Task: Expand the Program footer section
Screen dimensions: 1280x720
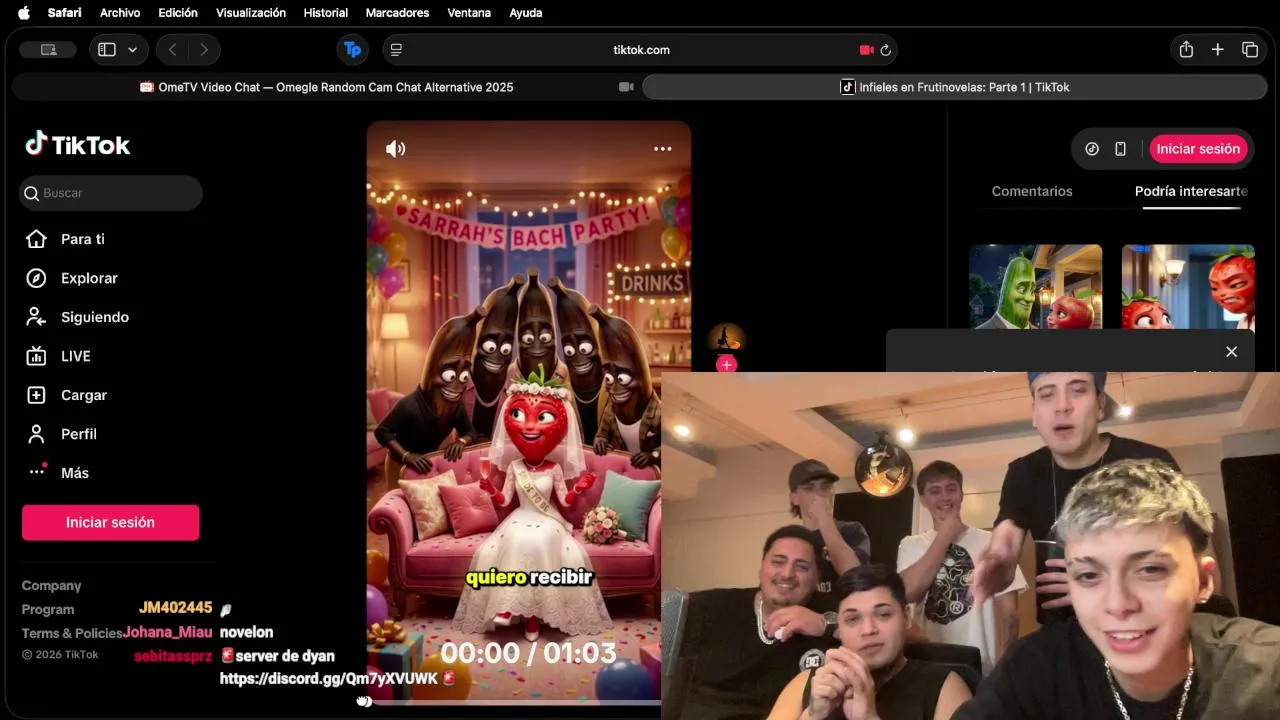Action: pos(48,609)
